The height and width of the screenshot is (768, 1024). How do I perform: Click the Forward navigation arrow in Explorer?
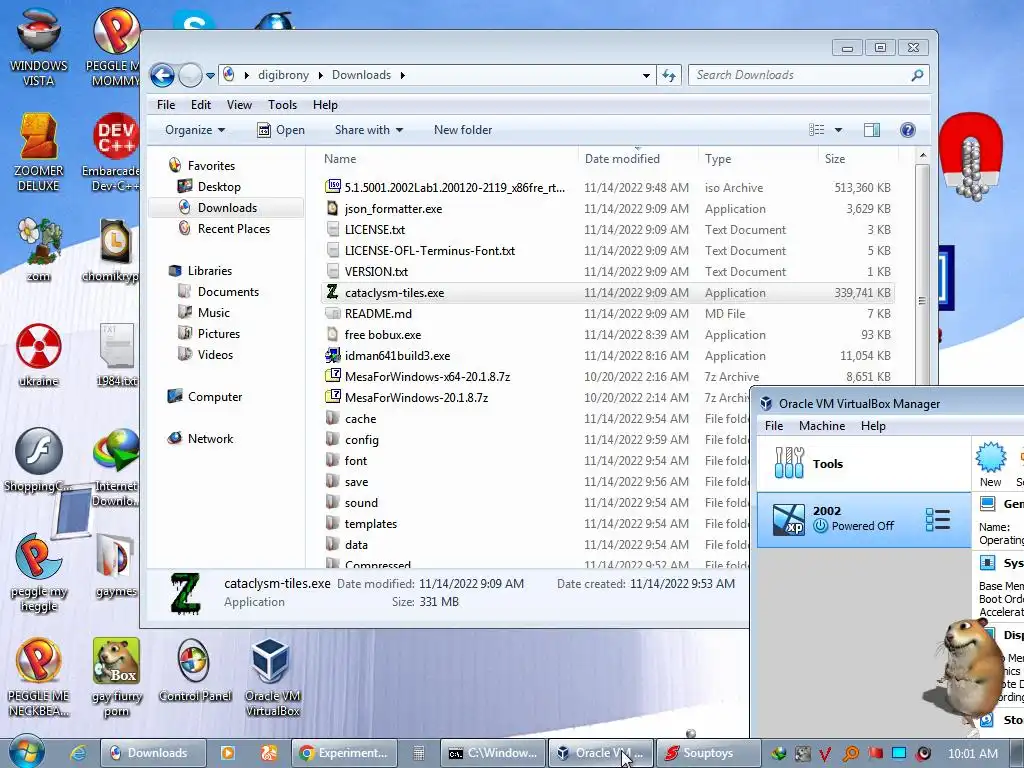[190, 76]
